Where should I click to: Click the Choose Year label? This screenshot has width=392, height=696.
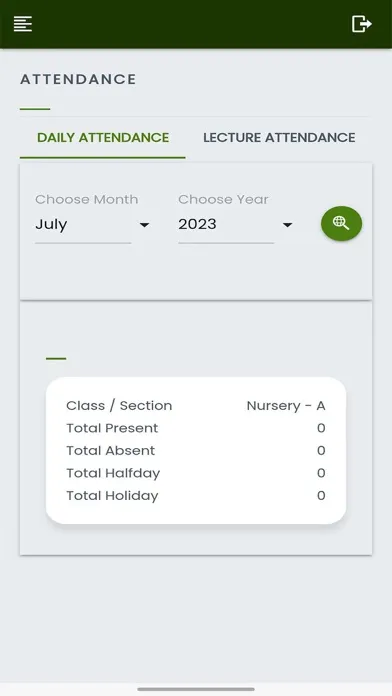pyautogui.click(x=223, y=199)
